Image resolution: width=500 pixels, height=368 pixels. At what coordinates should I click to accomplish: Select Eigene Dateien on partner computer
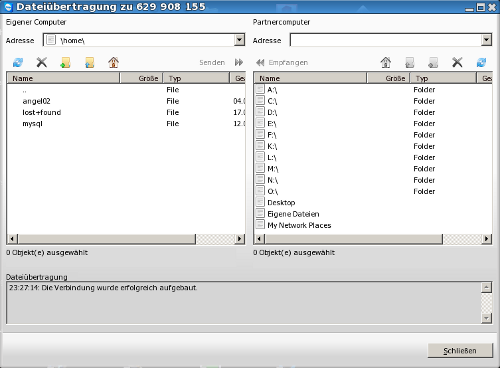coord(373,214)
